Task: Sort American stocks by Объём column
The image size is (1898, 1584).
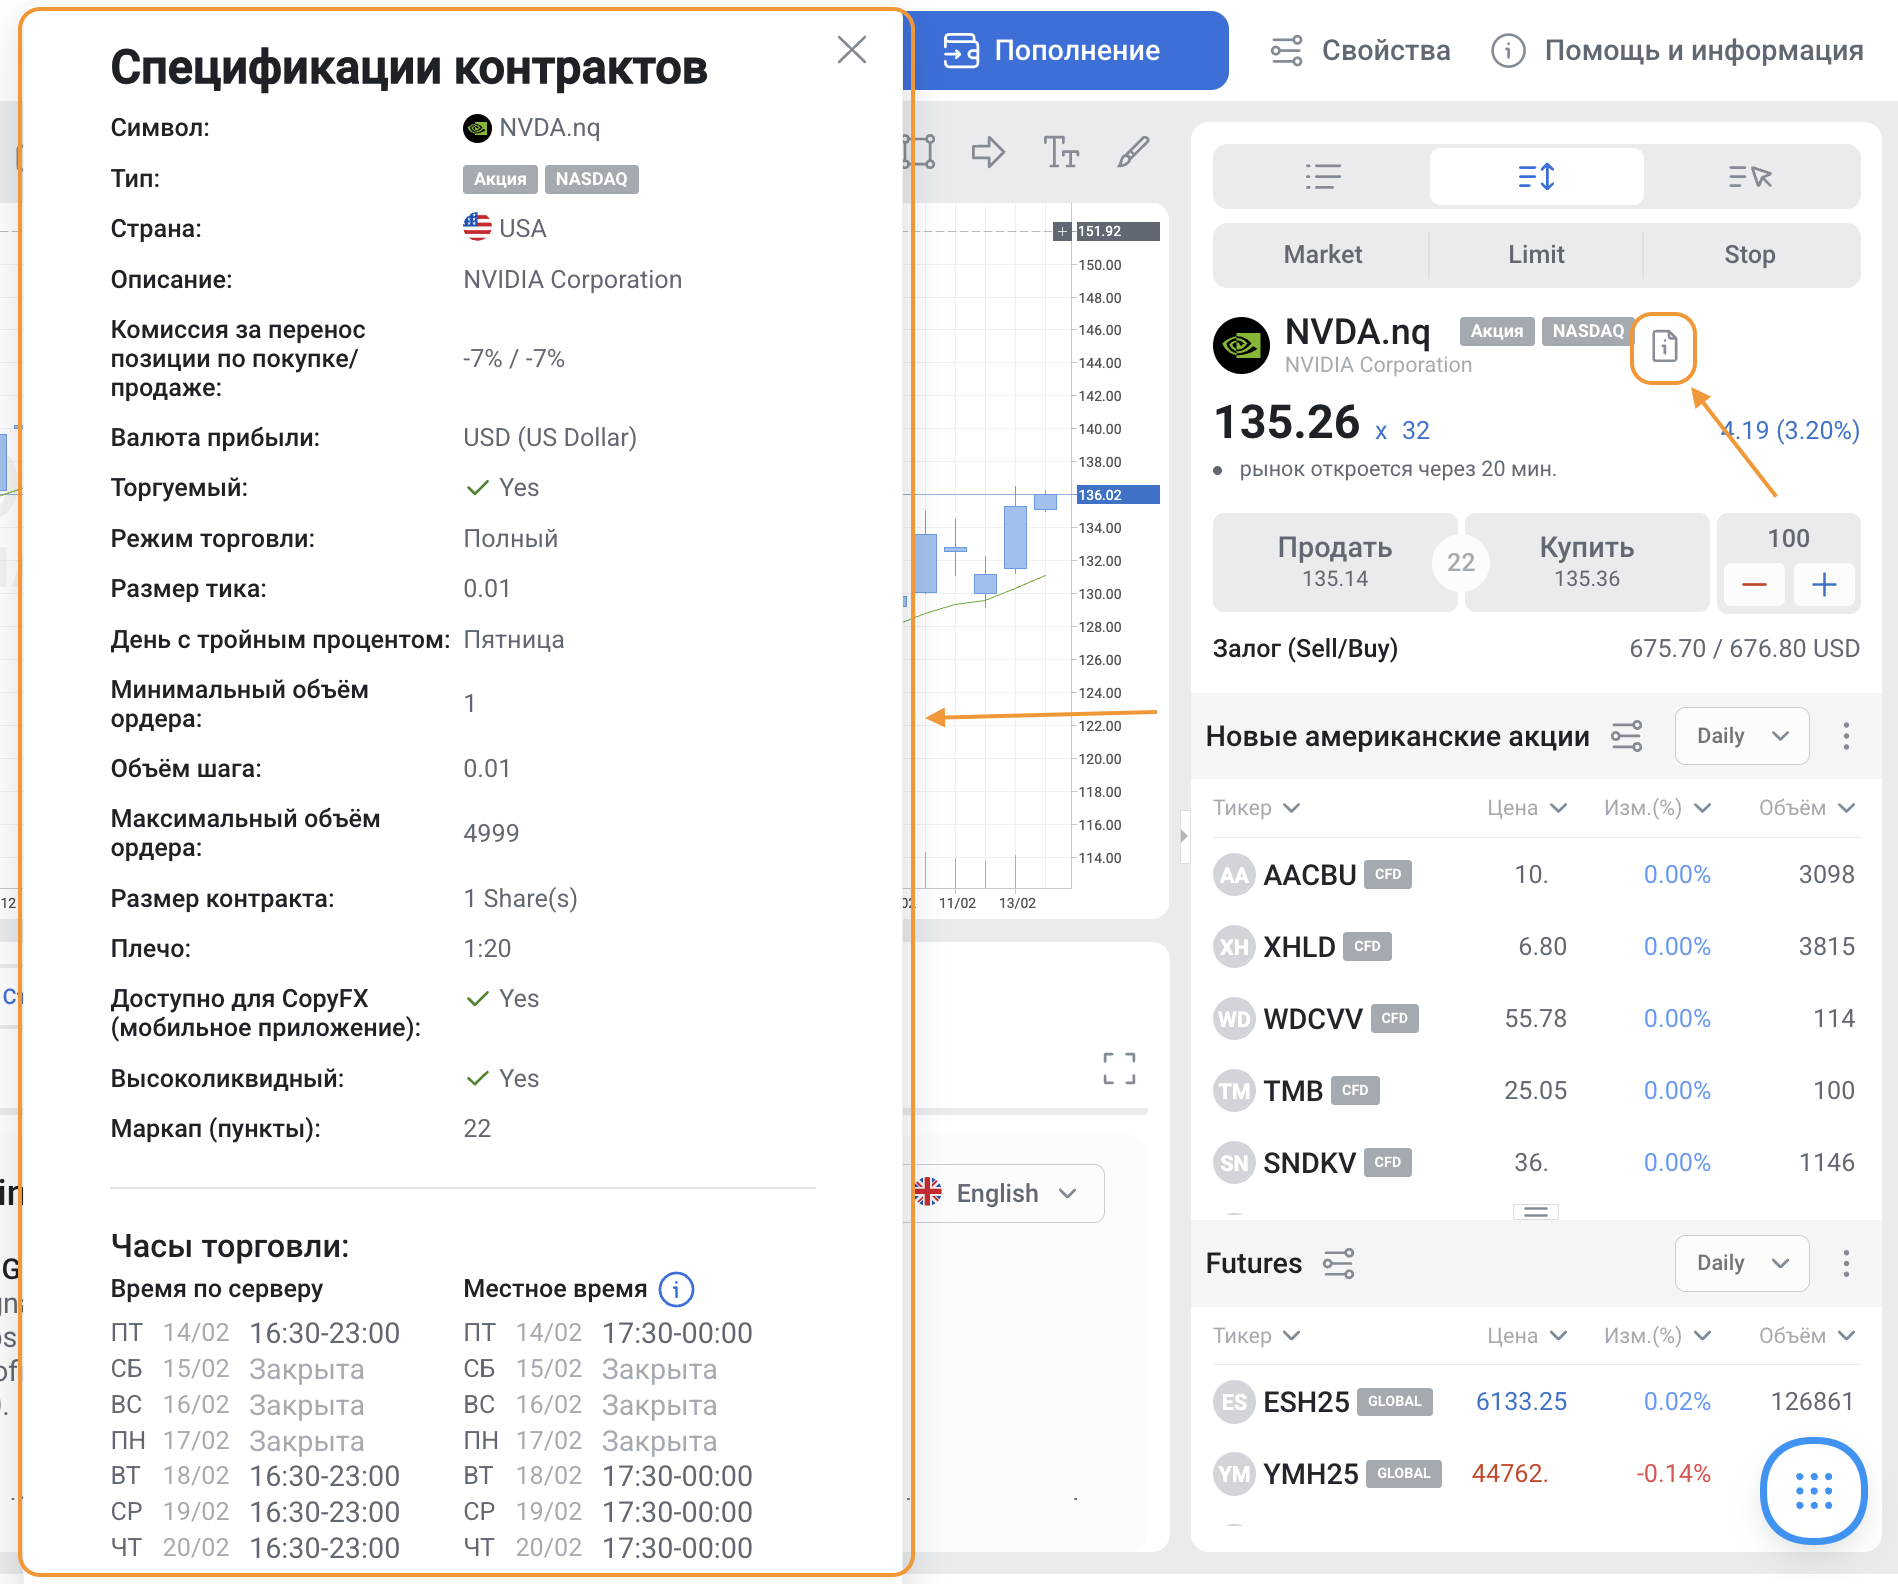Action: pyautogui.click(x=1807, y=808)
